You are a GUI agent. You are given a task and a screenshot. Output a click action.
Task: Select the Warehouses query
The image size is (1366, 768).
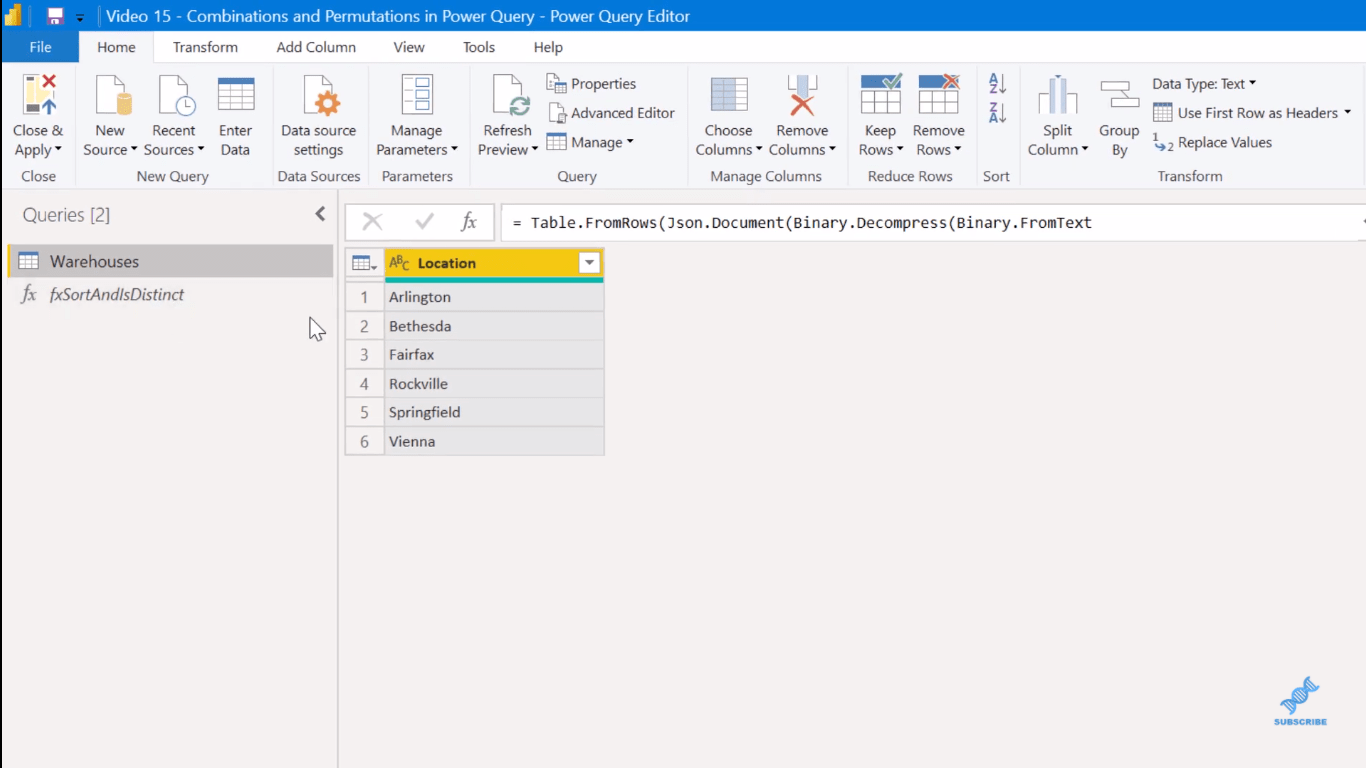pos(170,261)
